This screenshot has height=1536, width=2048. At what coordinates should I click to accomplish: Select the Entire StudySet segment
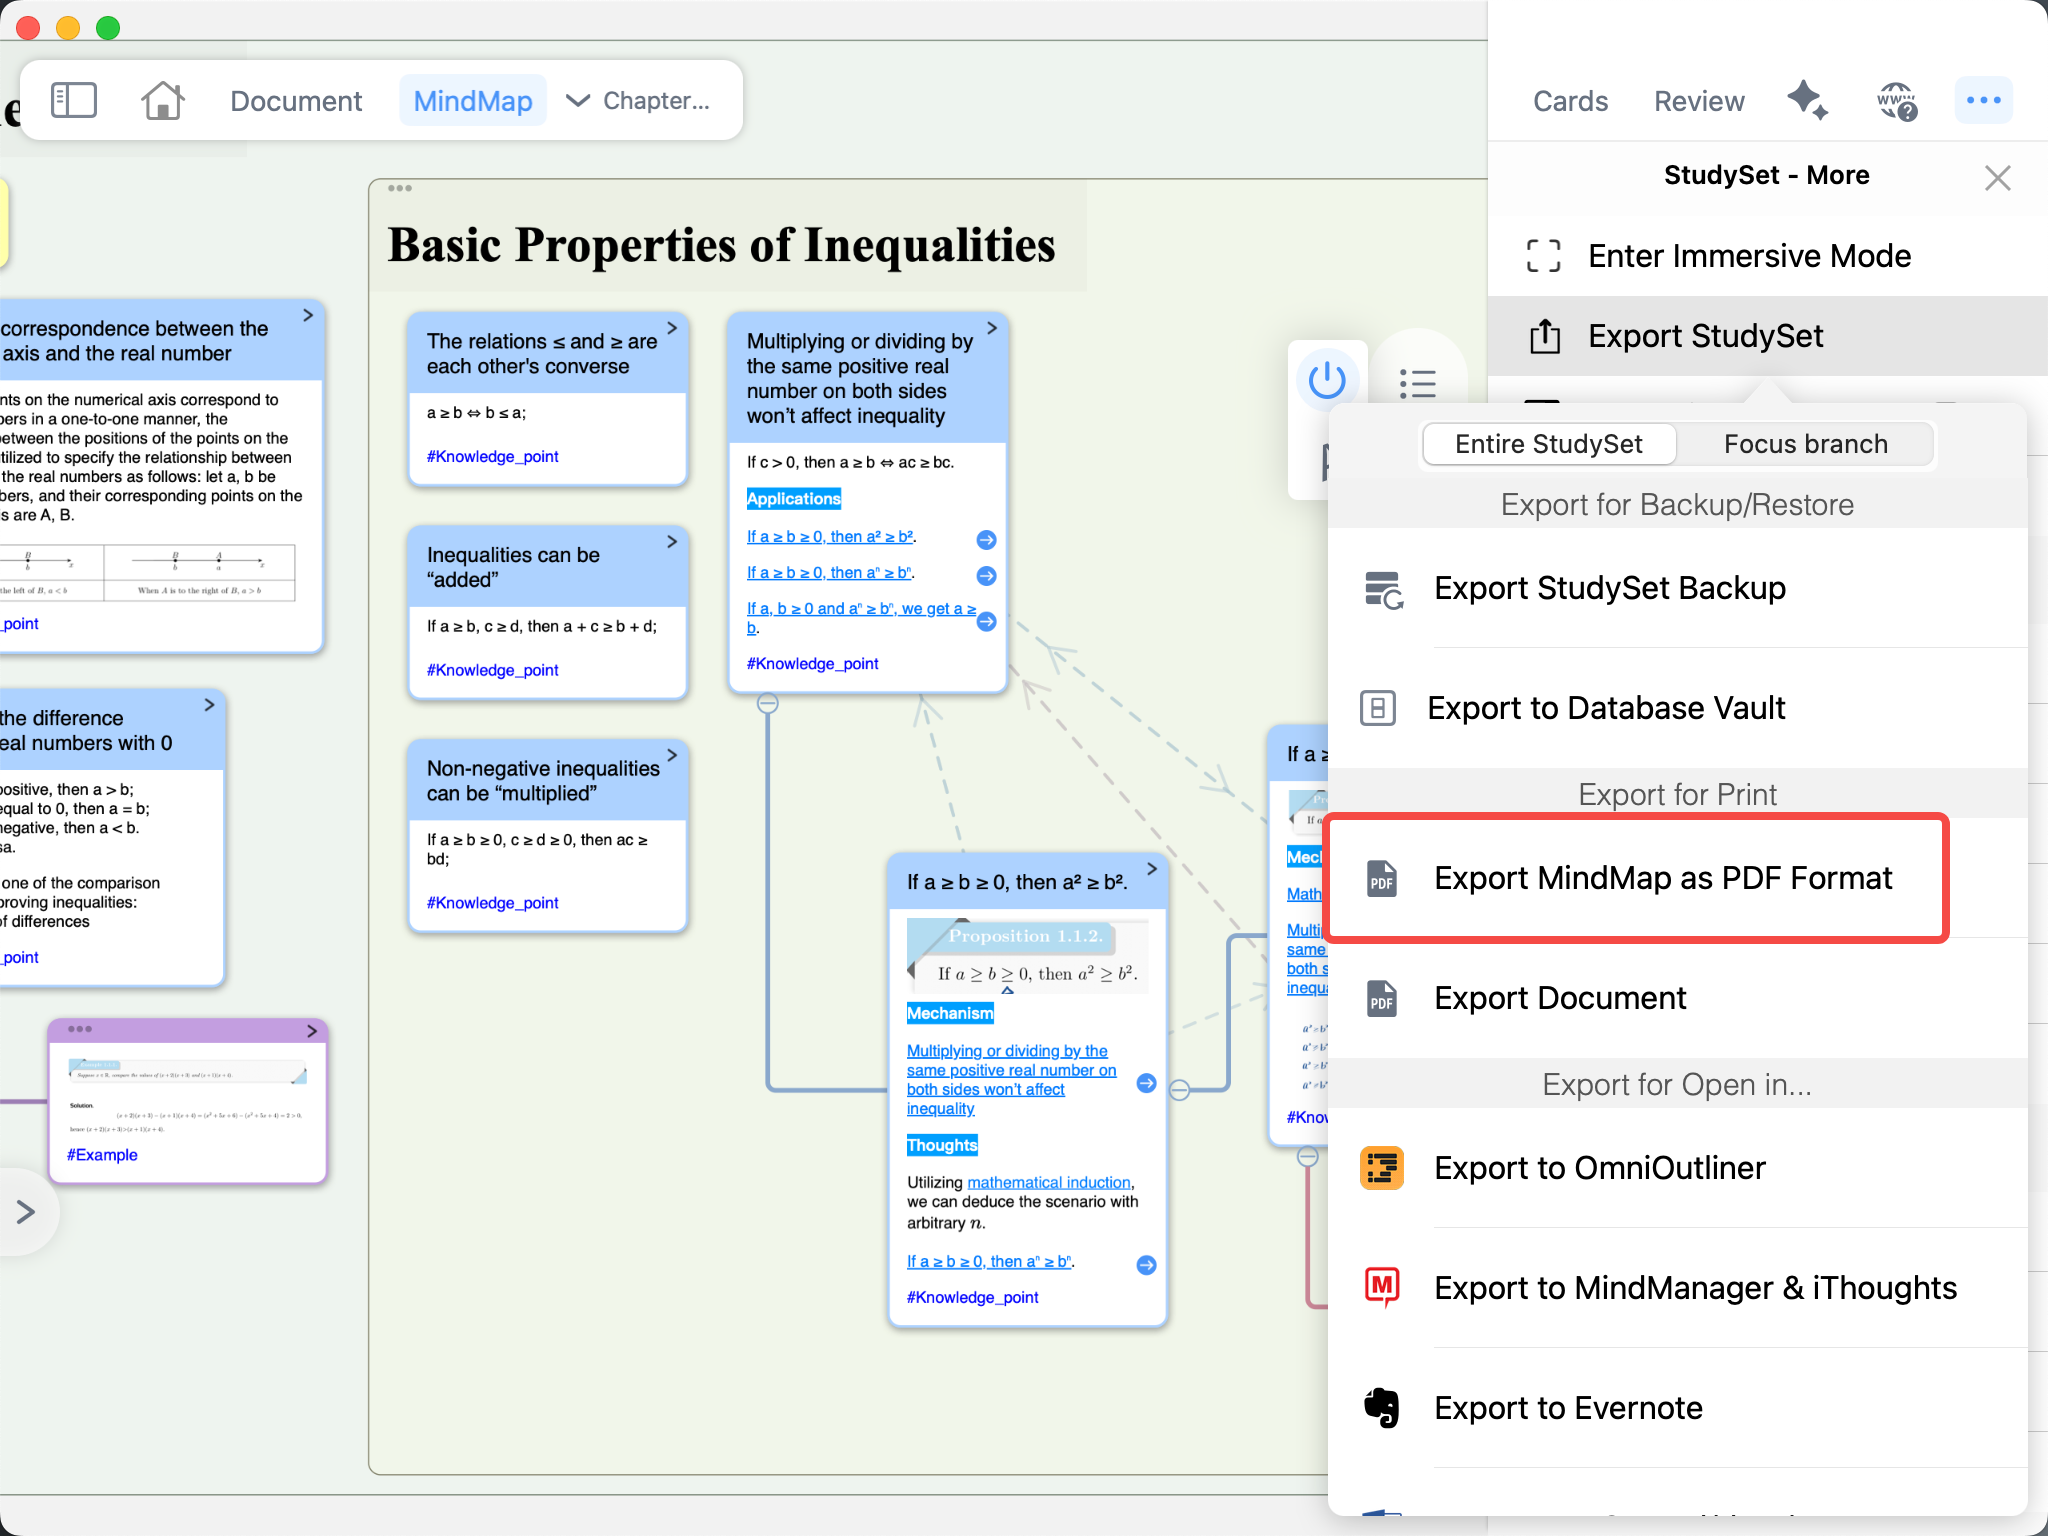pyautogui.click(x=1549, y=444)
